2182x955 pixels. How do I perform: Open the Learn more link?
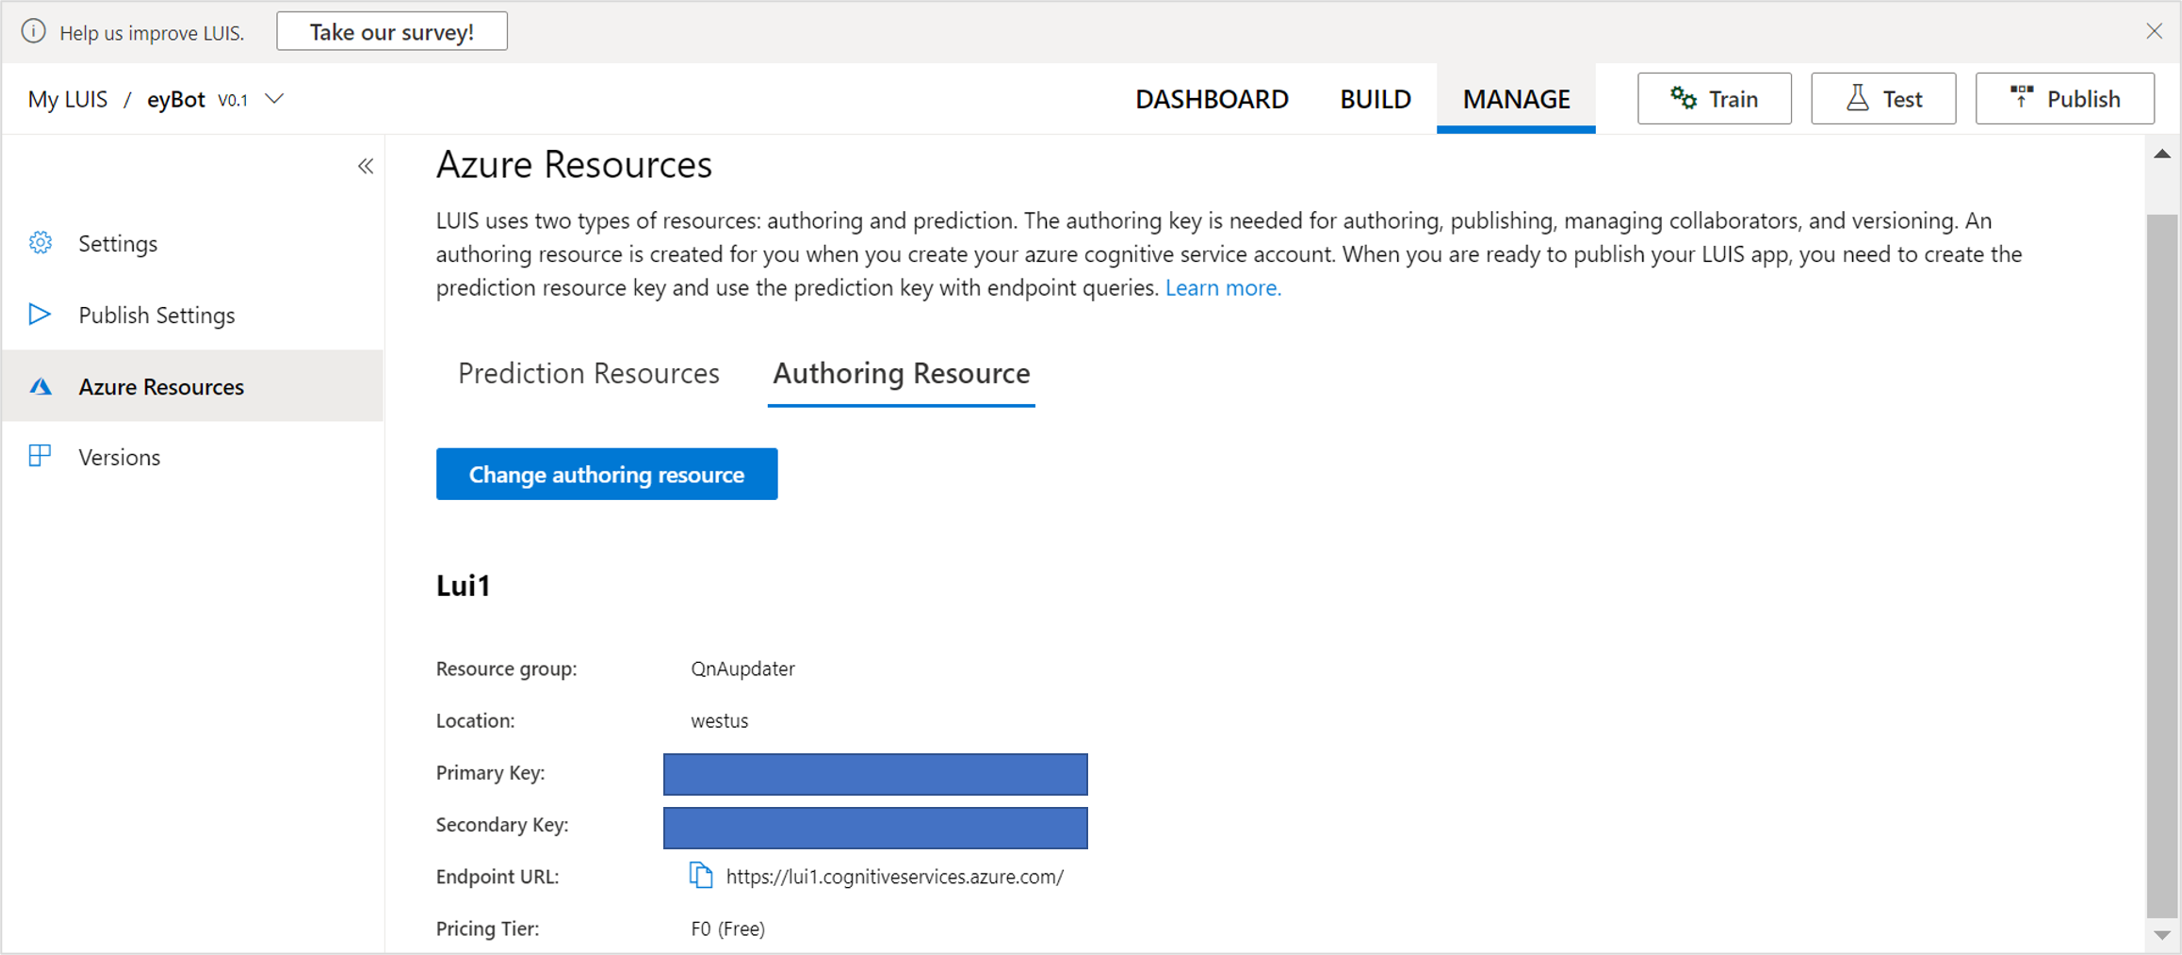(x=1223, y=288)
